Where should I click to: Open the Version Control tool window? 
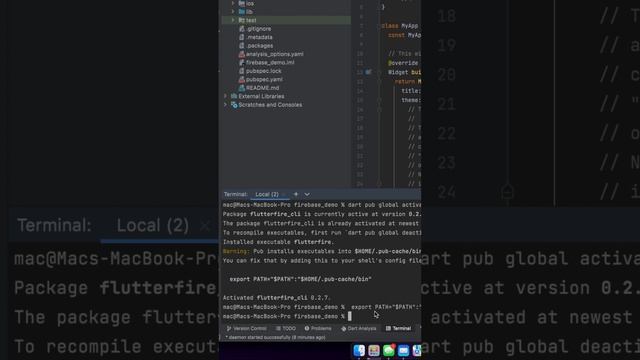[x=247, y=328]
